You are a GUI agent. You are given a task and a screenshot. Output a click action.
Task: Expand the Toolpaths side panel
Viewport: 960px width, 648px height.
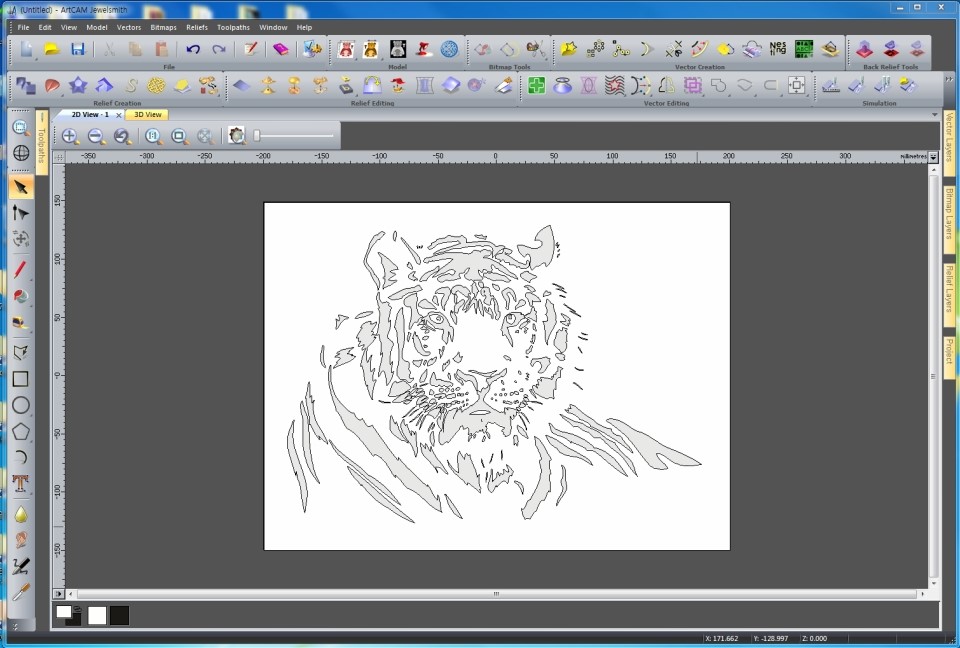point(42,144)
